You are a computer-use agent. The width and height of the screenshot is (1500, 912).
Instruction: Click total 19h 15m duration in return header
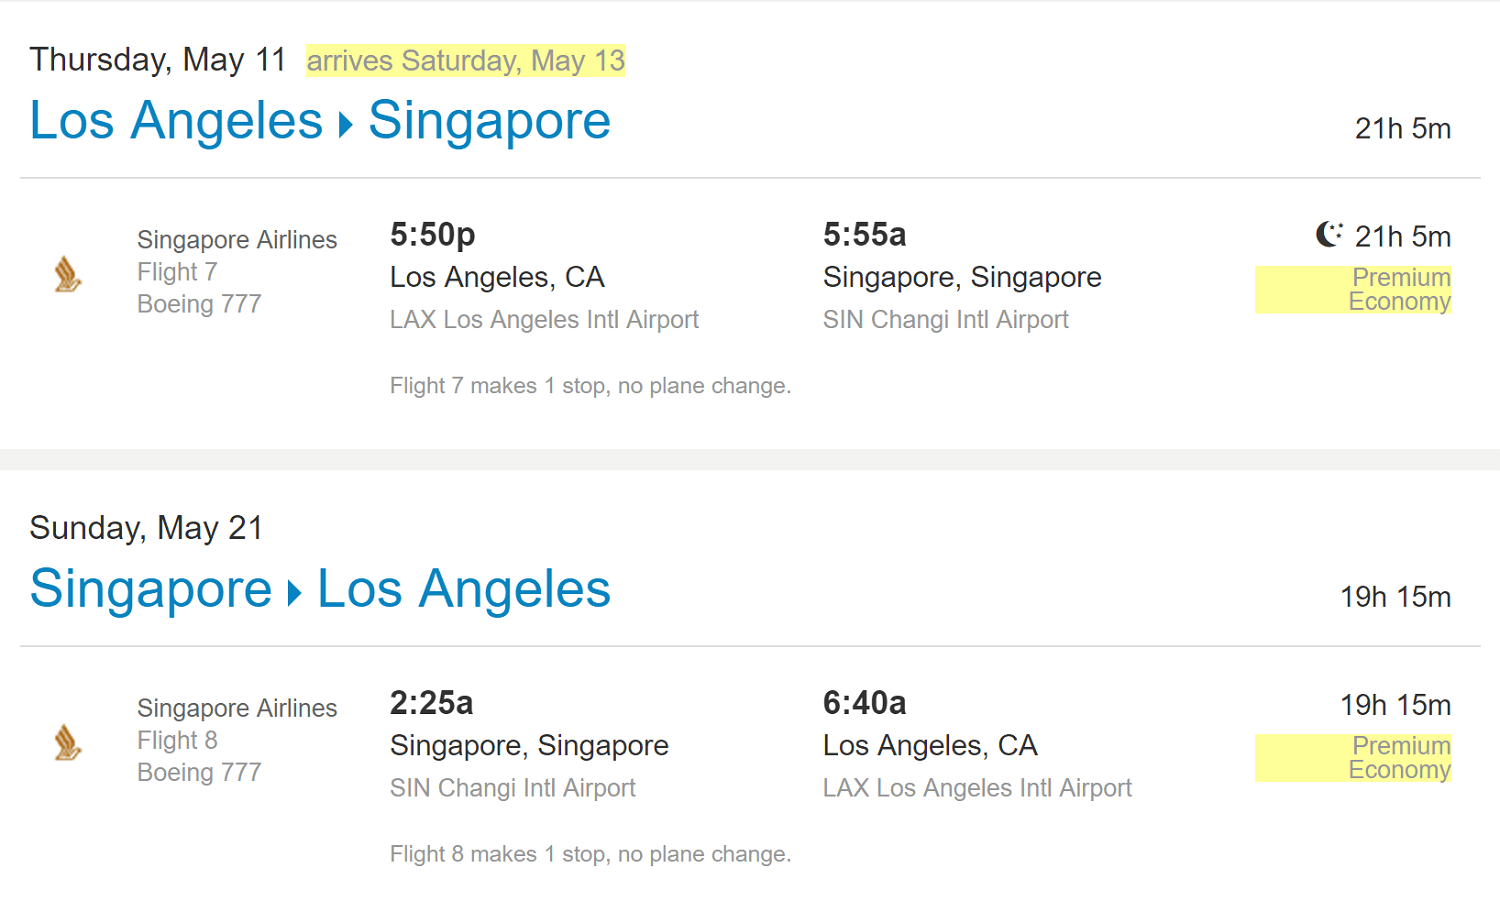(1395, 597)
